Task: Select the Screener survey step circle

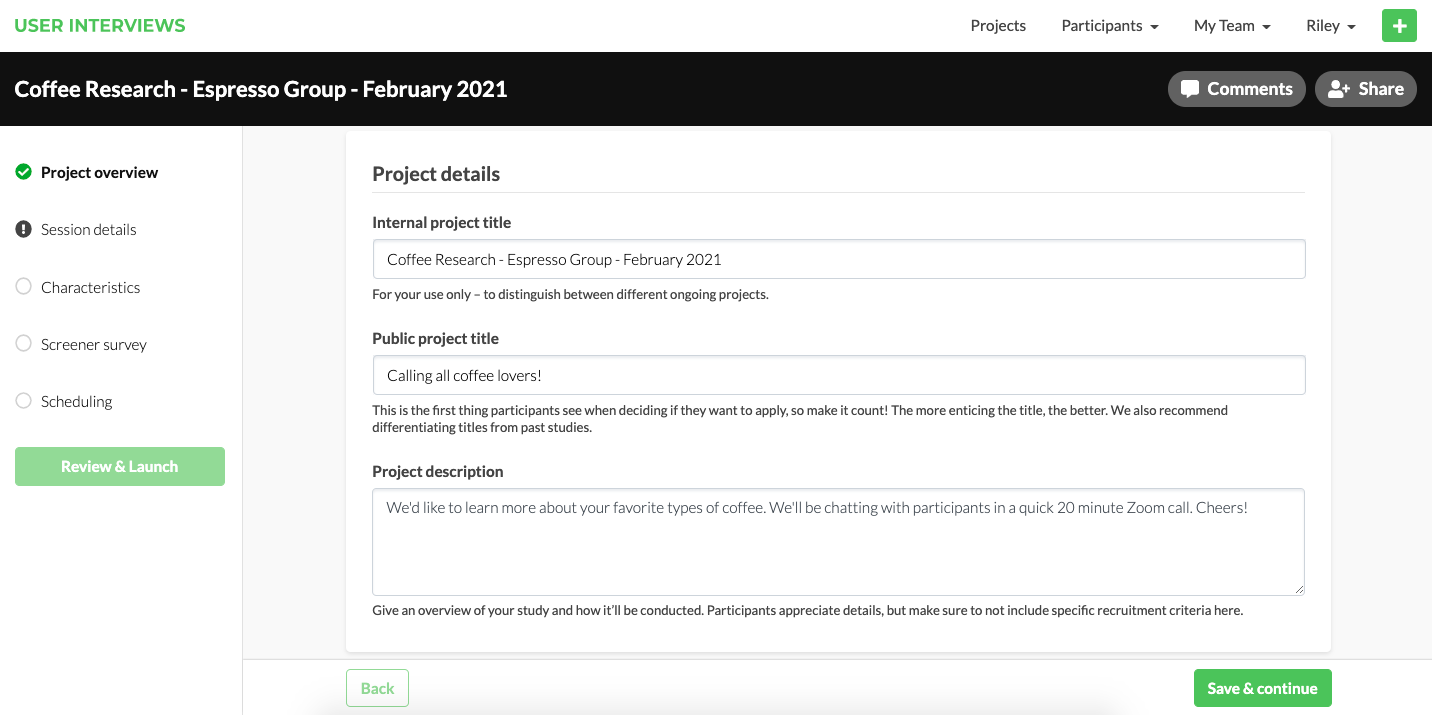Action: click(24, 343)
